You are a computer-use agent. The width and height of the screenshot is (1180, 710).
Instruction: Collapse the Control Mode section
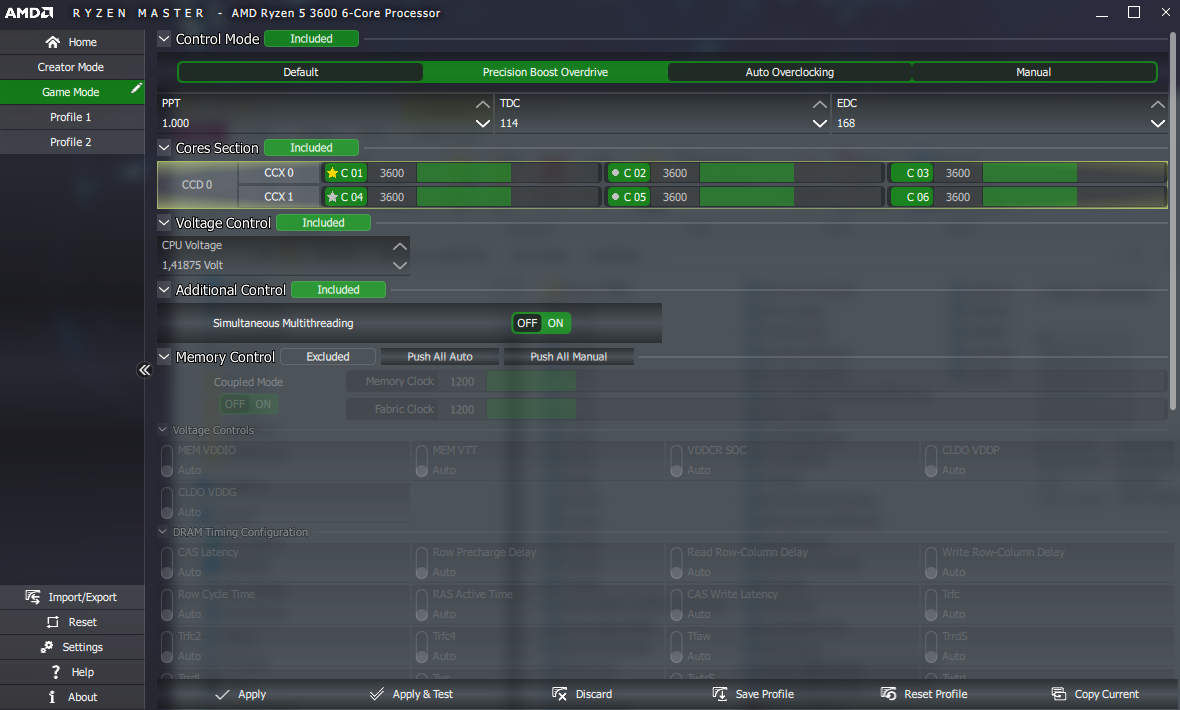pos(164,39)
